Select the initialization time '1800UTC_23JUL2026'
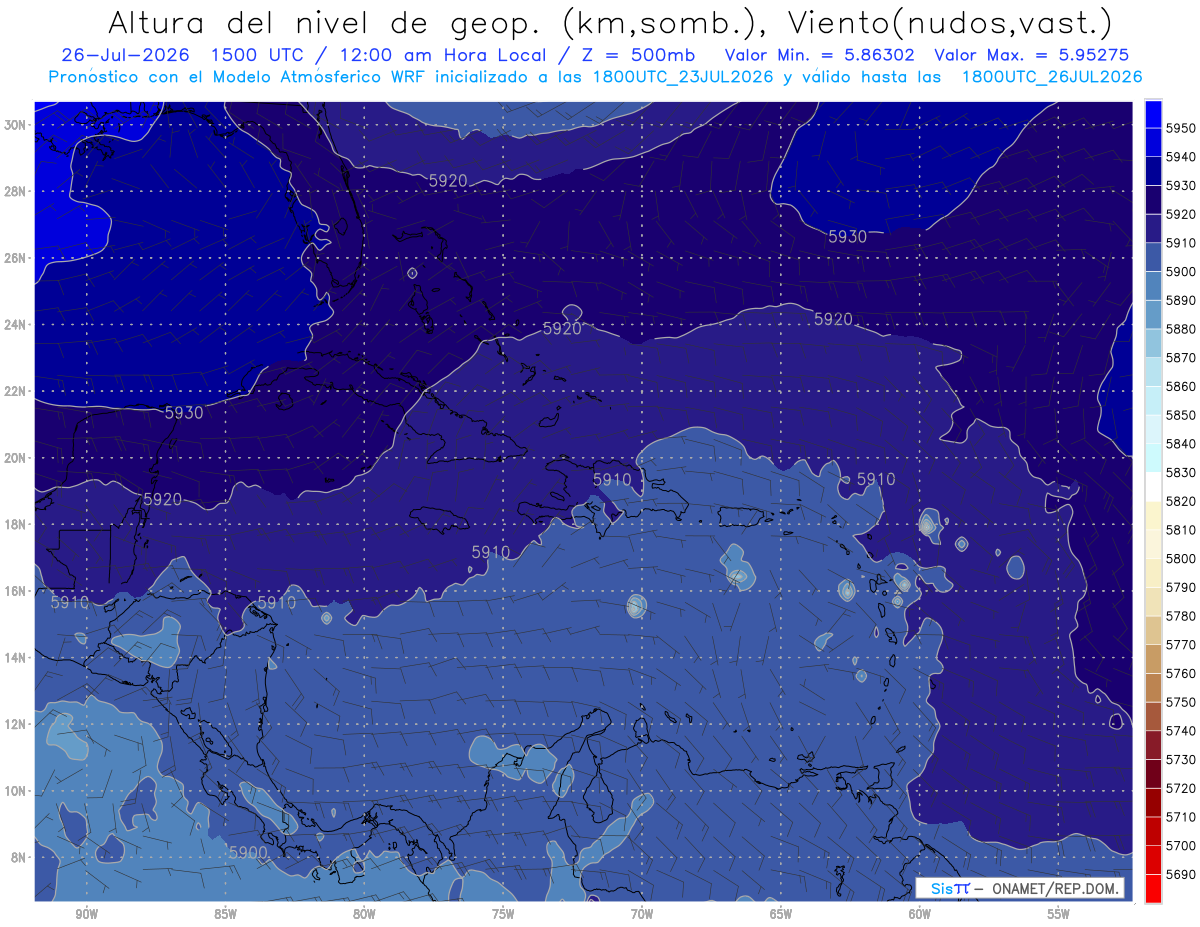Image resolution: width=1200 pixels, height=927 pixels. tap(682, 77)
